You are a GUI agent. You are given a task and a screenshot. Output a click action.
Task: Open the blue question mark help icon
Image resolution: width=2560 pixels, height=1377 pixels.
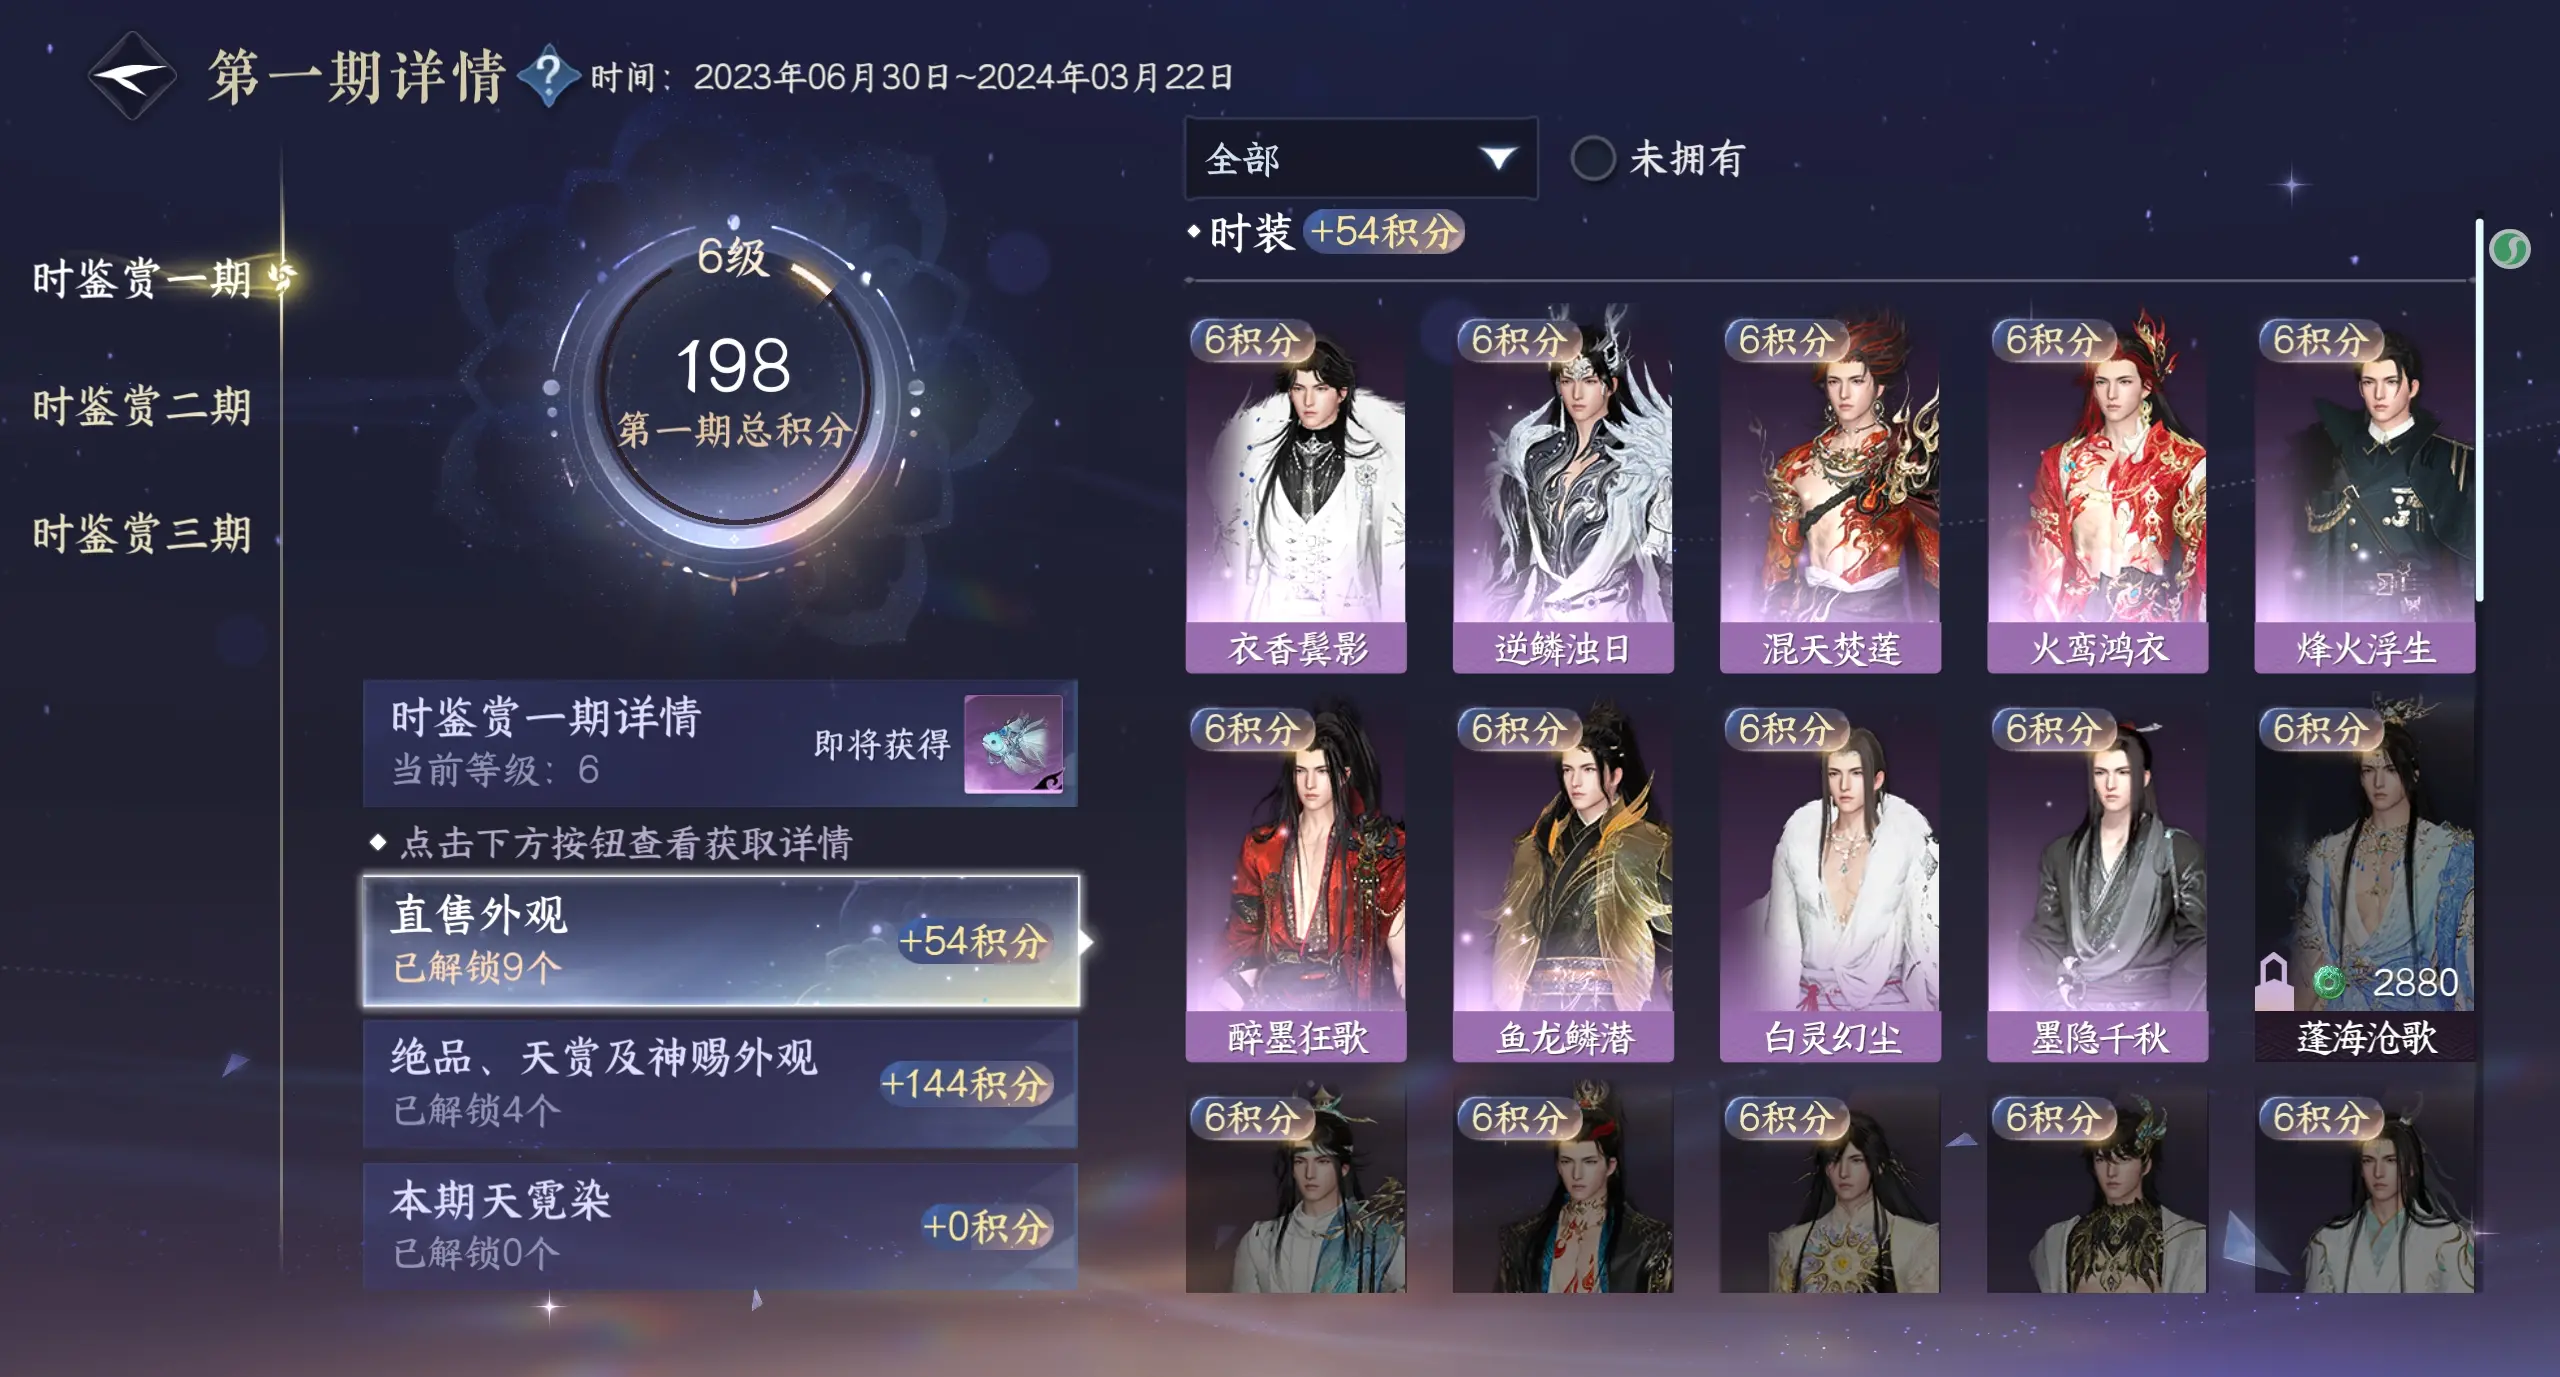tap(548, 76)
